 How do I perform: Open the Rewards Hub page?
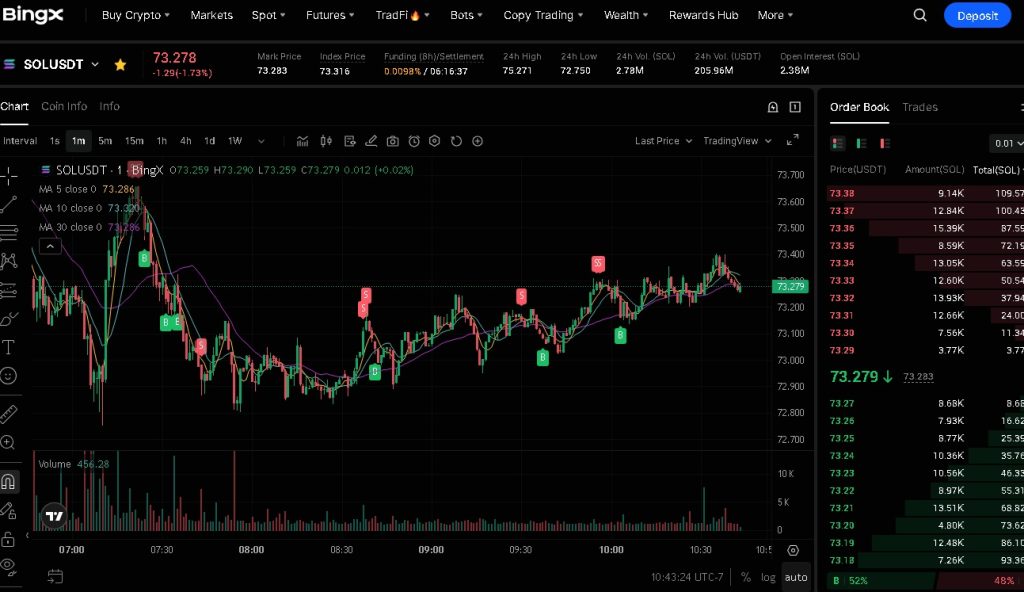pos(703,15)
